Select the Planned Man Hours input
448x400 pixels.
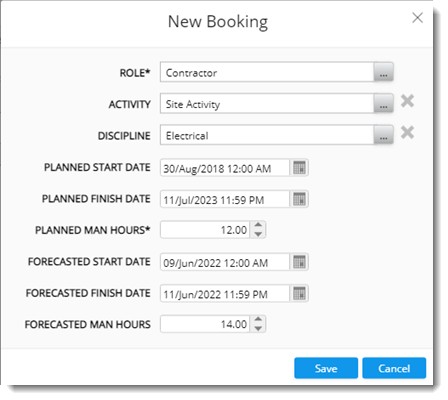point(206,230)
